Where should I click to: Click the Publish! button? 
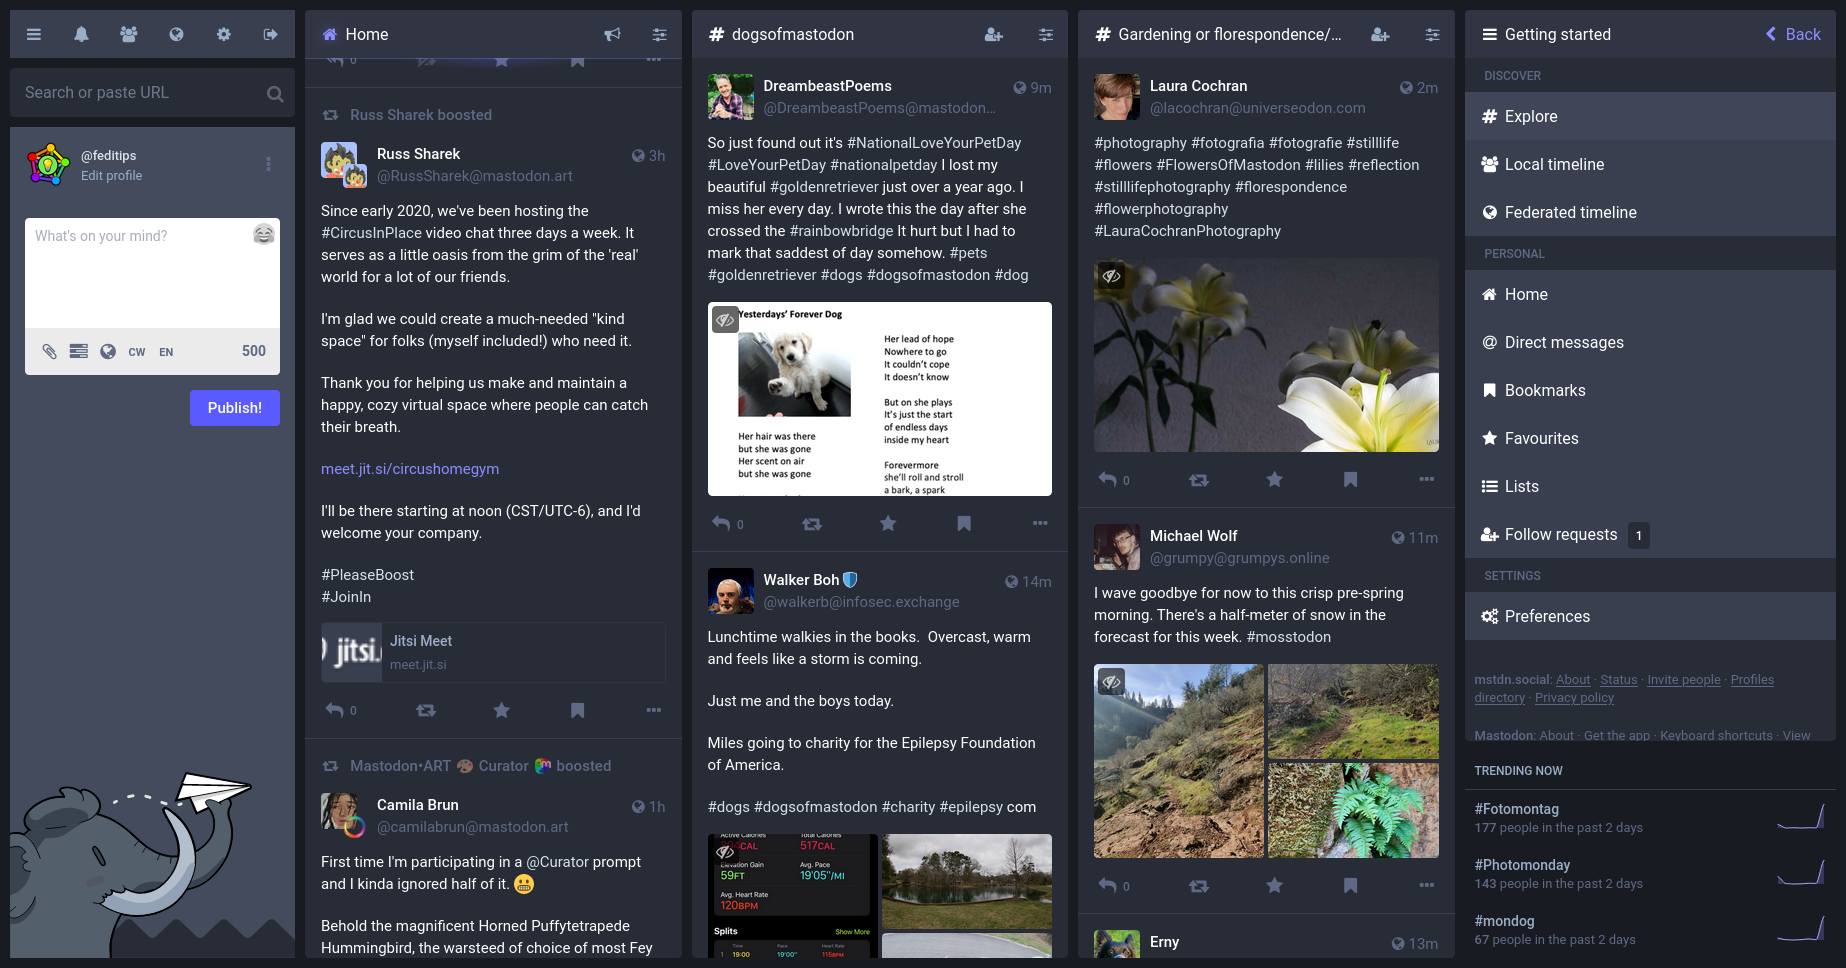pyautogui.click(x=234, y=408)
